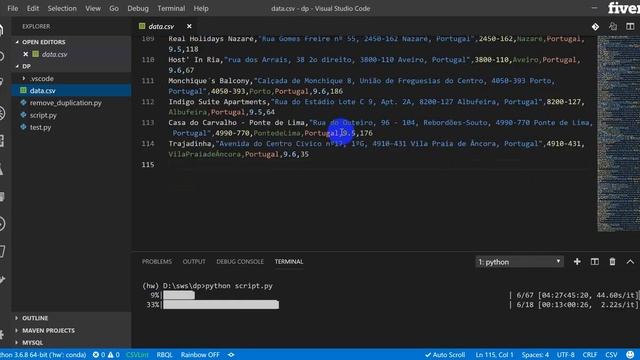
Task: Click 'Monchique's Balcony' on line 111
Action: (x=209, y=81)
